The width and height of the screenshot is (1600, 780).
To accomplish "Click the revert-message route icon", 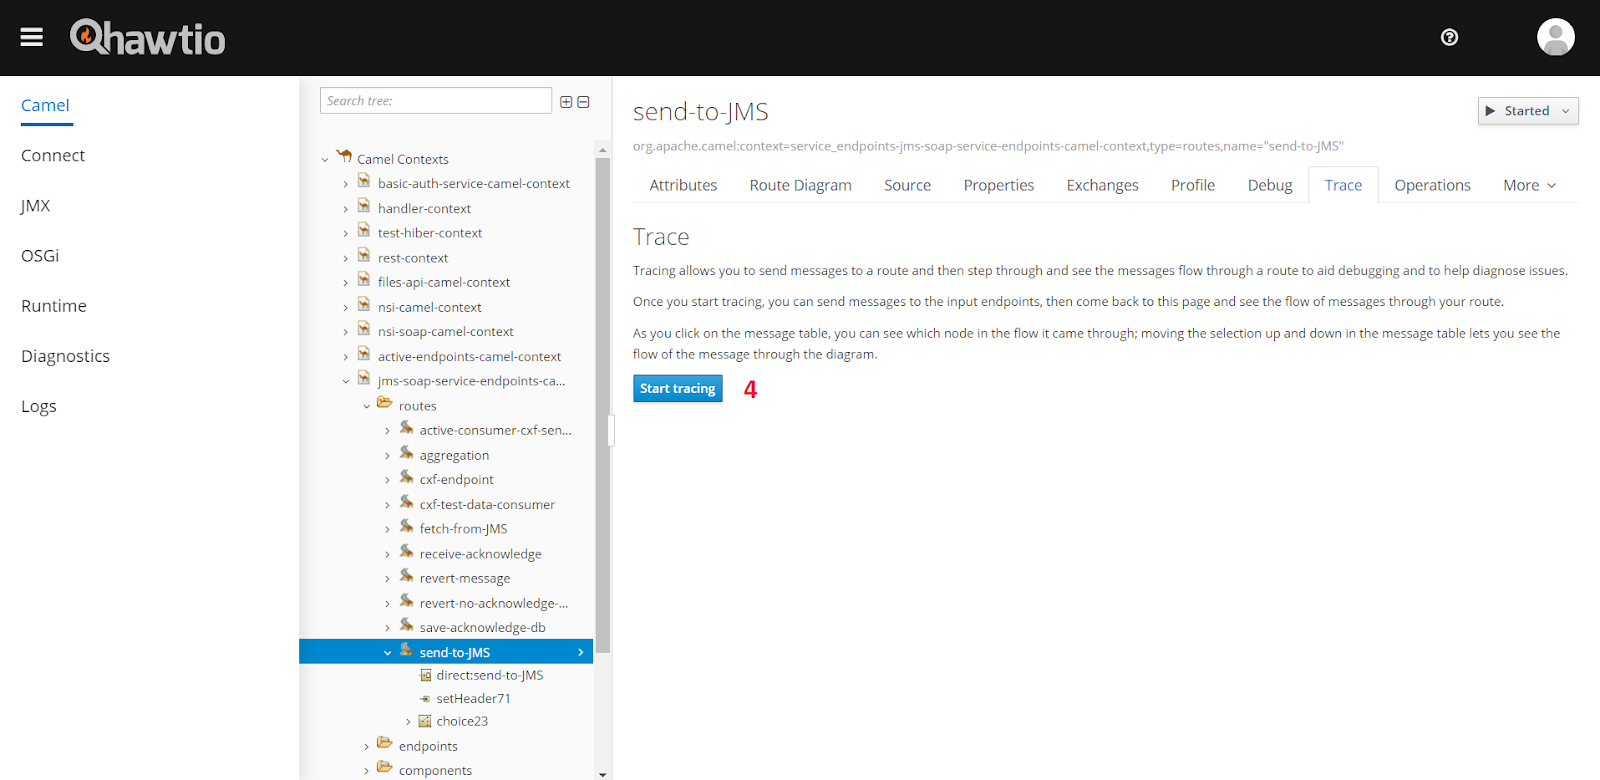I will click(x=406, y=576).
